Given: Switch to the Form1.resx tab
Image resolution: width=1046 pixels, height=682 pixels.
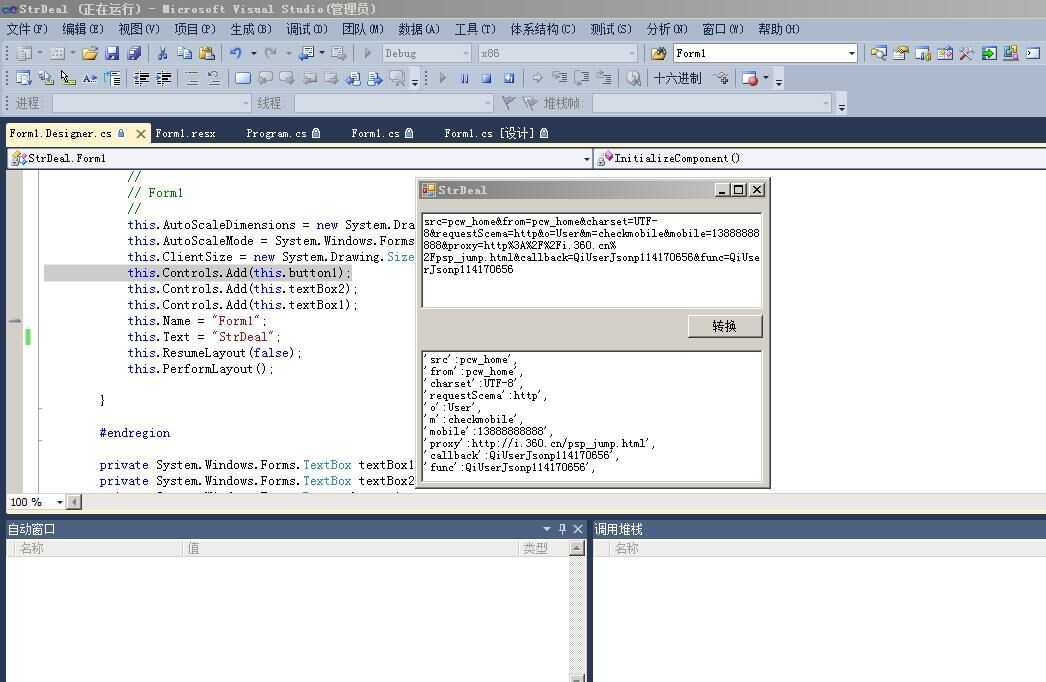Looking at the screenshot, I should pos(185,133).
